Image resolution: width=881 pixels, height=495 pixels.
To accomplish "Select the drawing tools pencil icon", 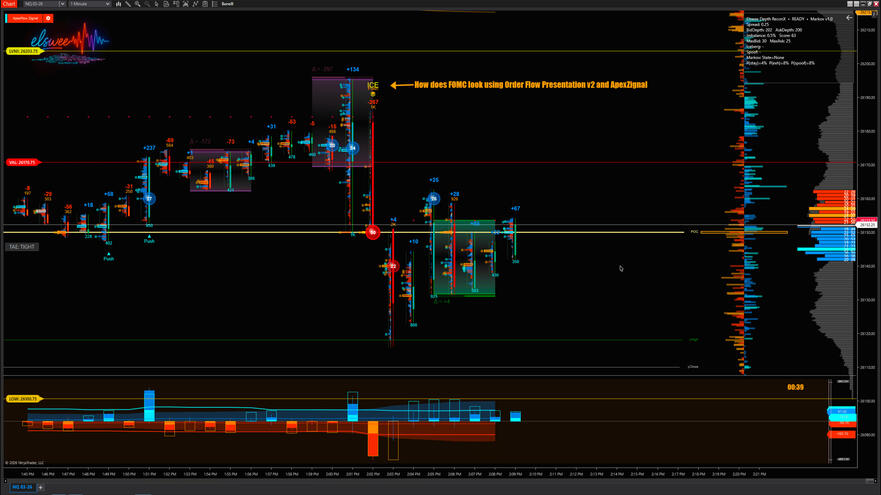I will pos(129,4).
